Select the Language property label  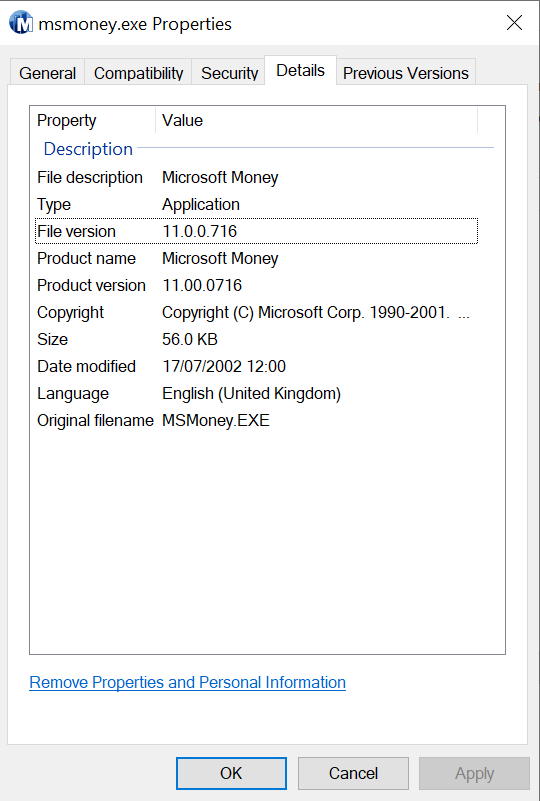[73, 394]
